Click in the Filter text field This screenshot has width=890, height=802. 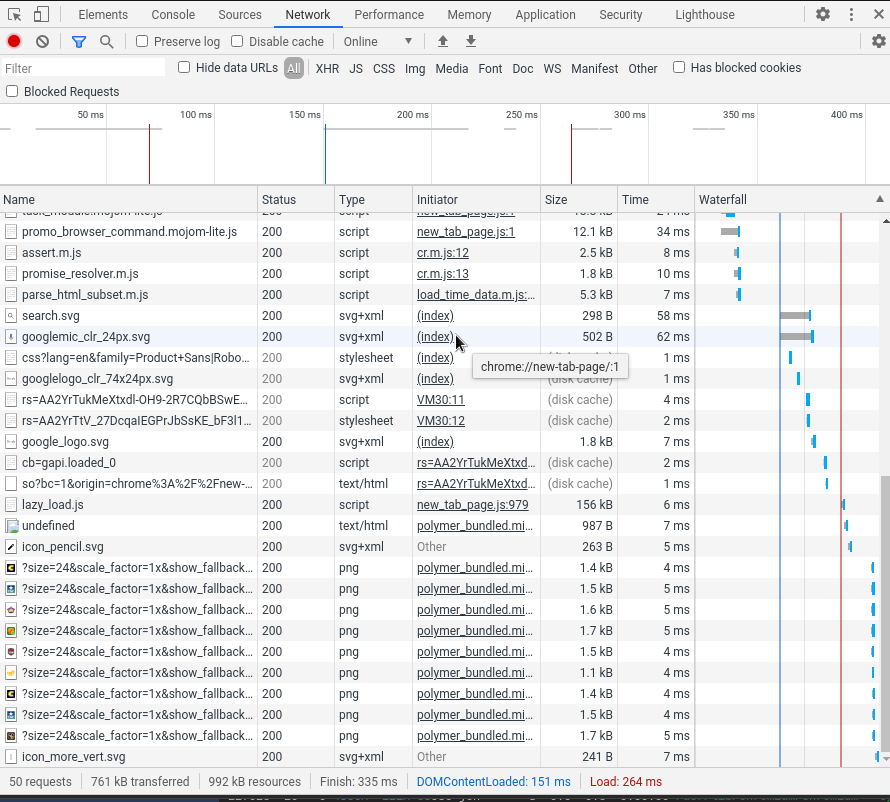[x=84, y=68]
